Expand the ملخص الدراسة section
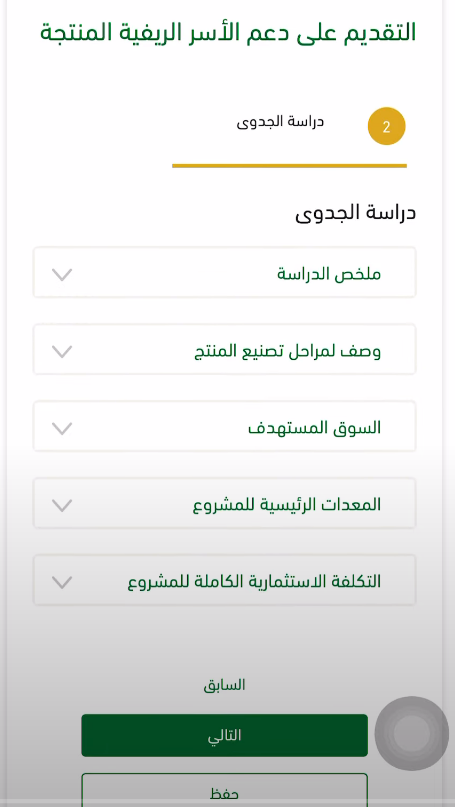Image resolution: width=455 pixels, height=807 pixels. 224,273
